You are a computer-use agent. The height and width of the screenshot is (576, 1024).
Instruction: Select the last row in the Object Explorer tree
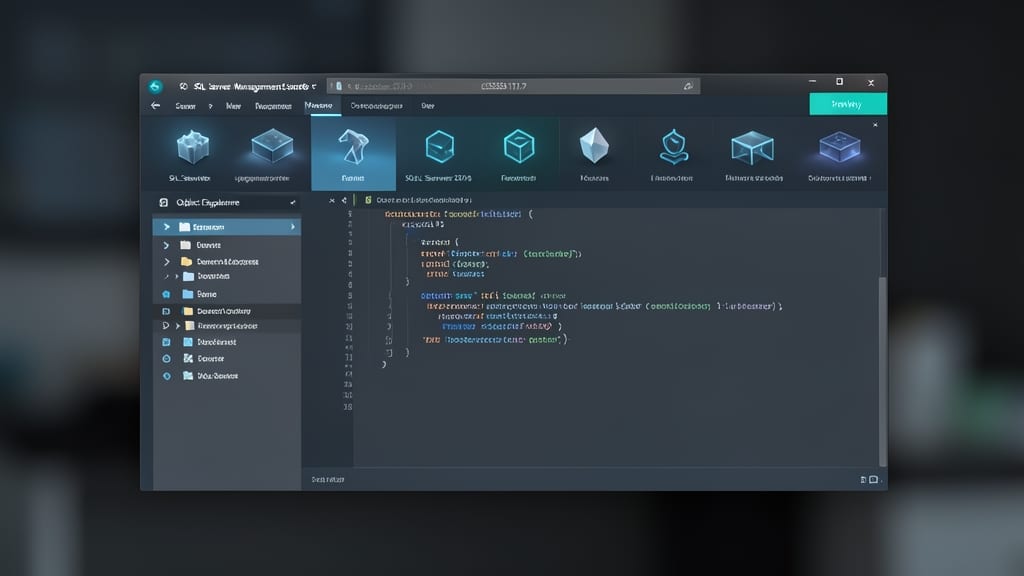(227, 376)
